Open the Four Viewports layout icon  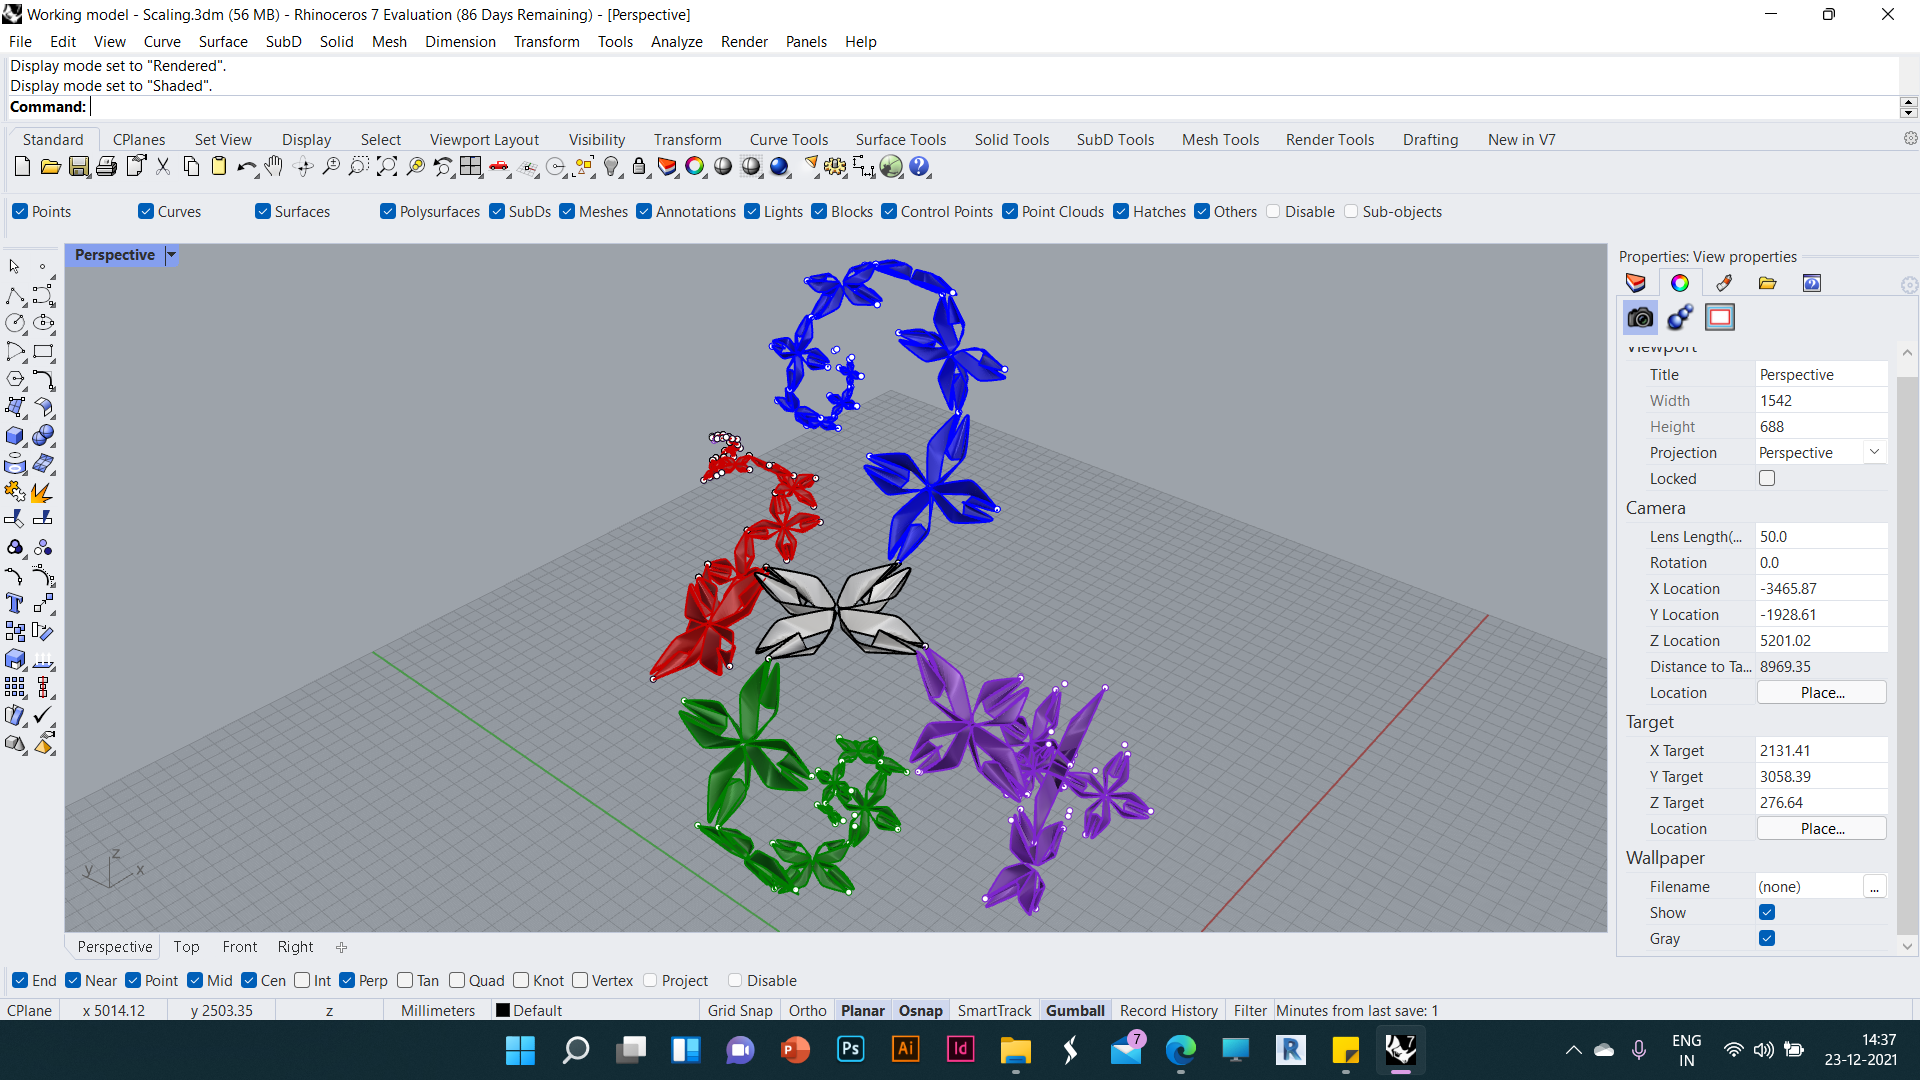click(x=471, y=167)
